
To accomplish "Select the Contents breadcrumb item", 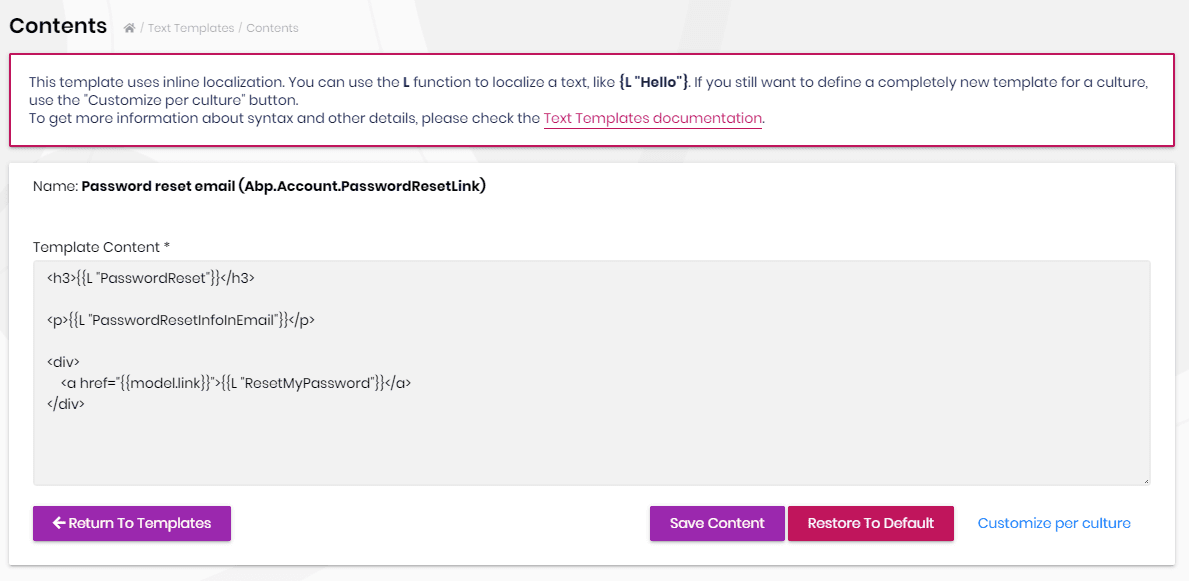I will 272,28.
